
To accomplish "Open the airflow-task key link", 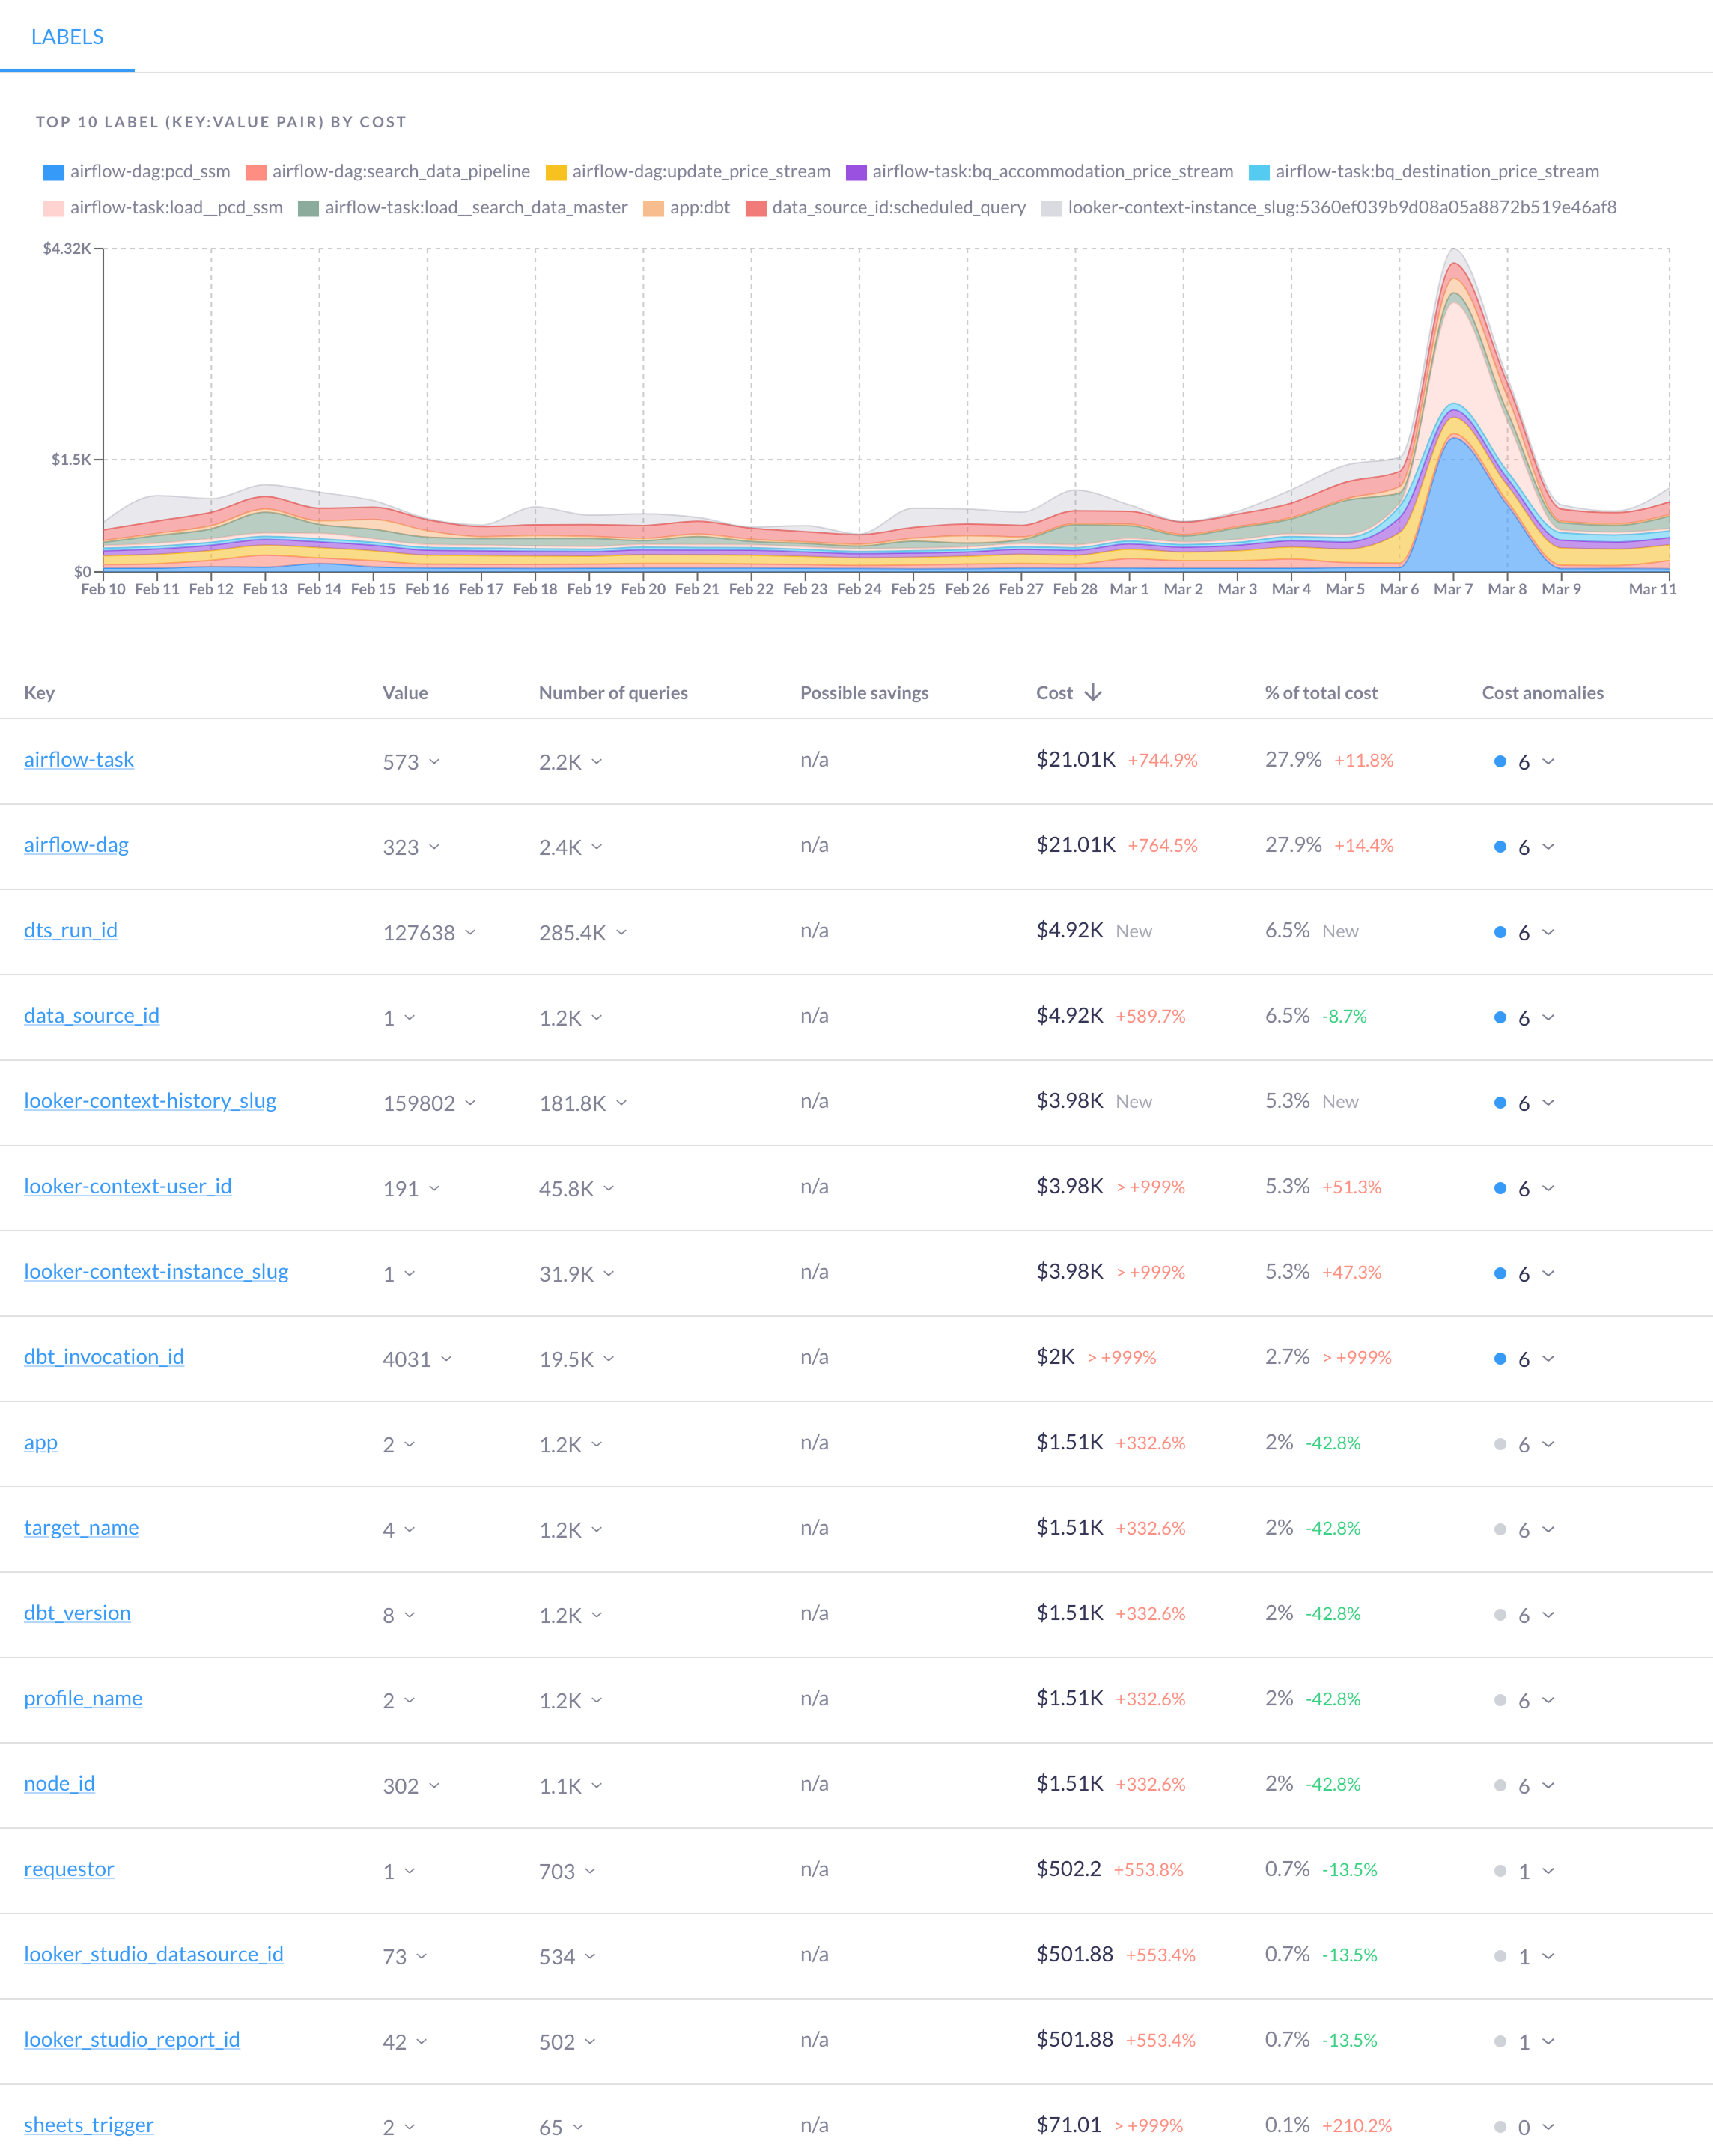I will [x=79, y=760].
